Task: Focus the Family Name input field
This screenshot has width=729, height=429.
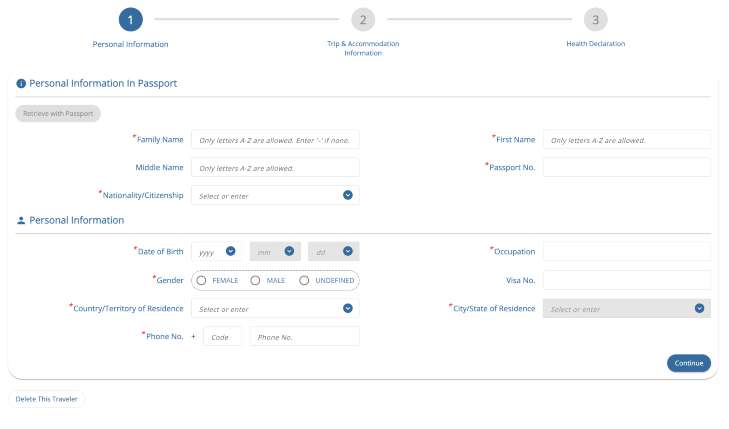Action: click(x=275, y=140)
